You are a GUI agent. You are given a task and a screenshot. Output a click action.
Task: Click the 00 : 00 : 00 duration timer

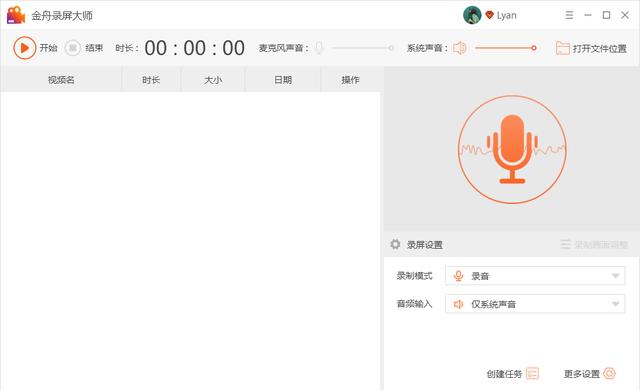[x=195, y=48]
